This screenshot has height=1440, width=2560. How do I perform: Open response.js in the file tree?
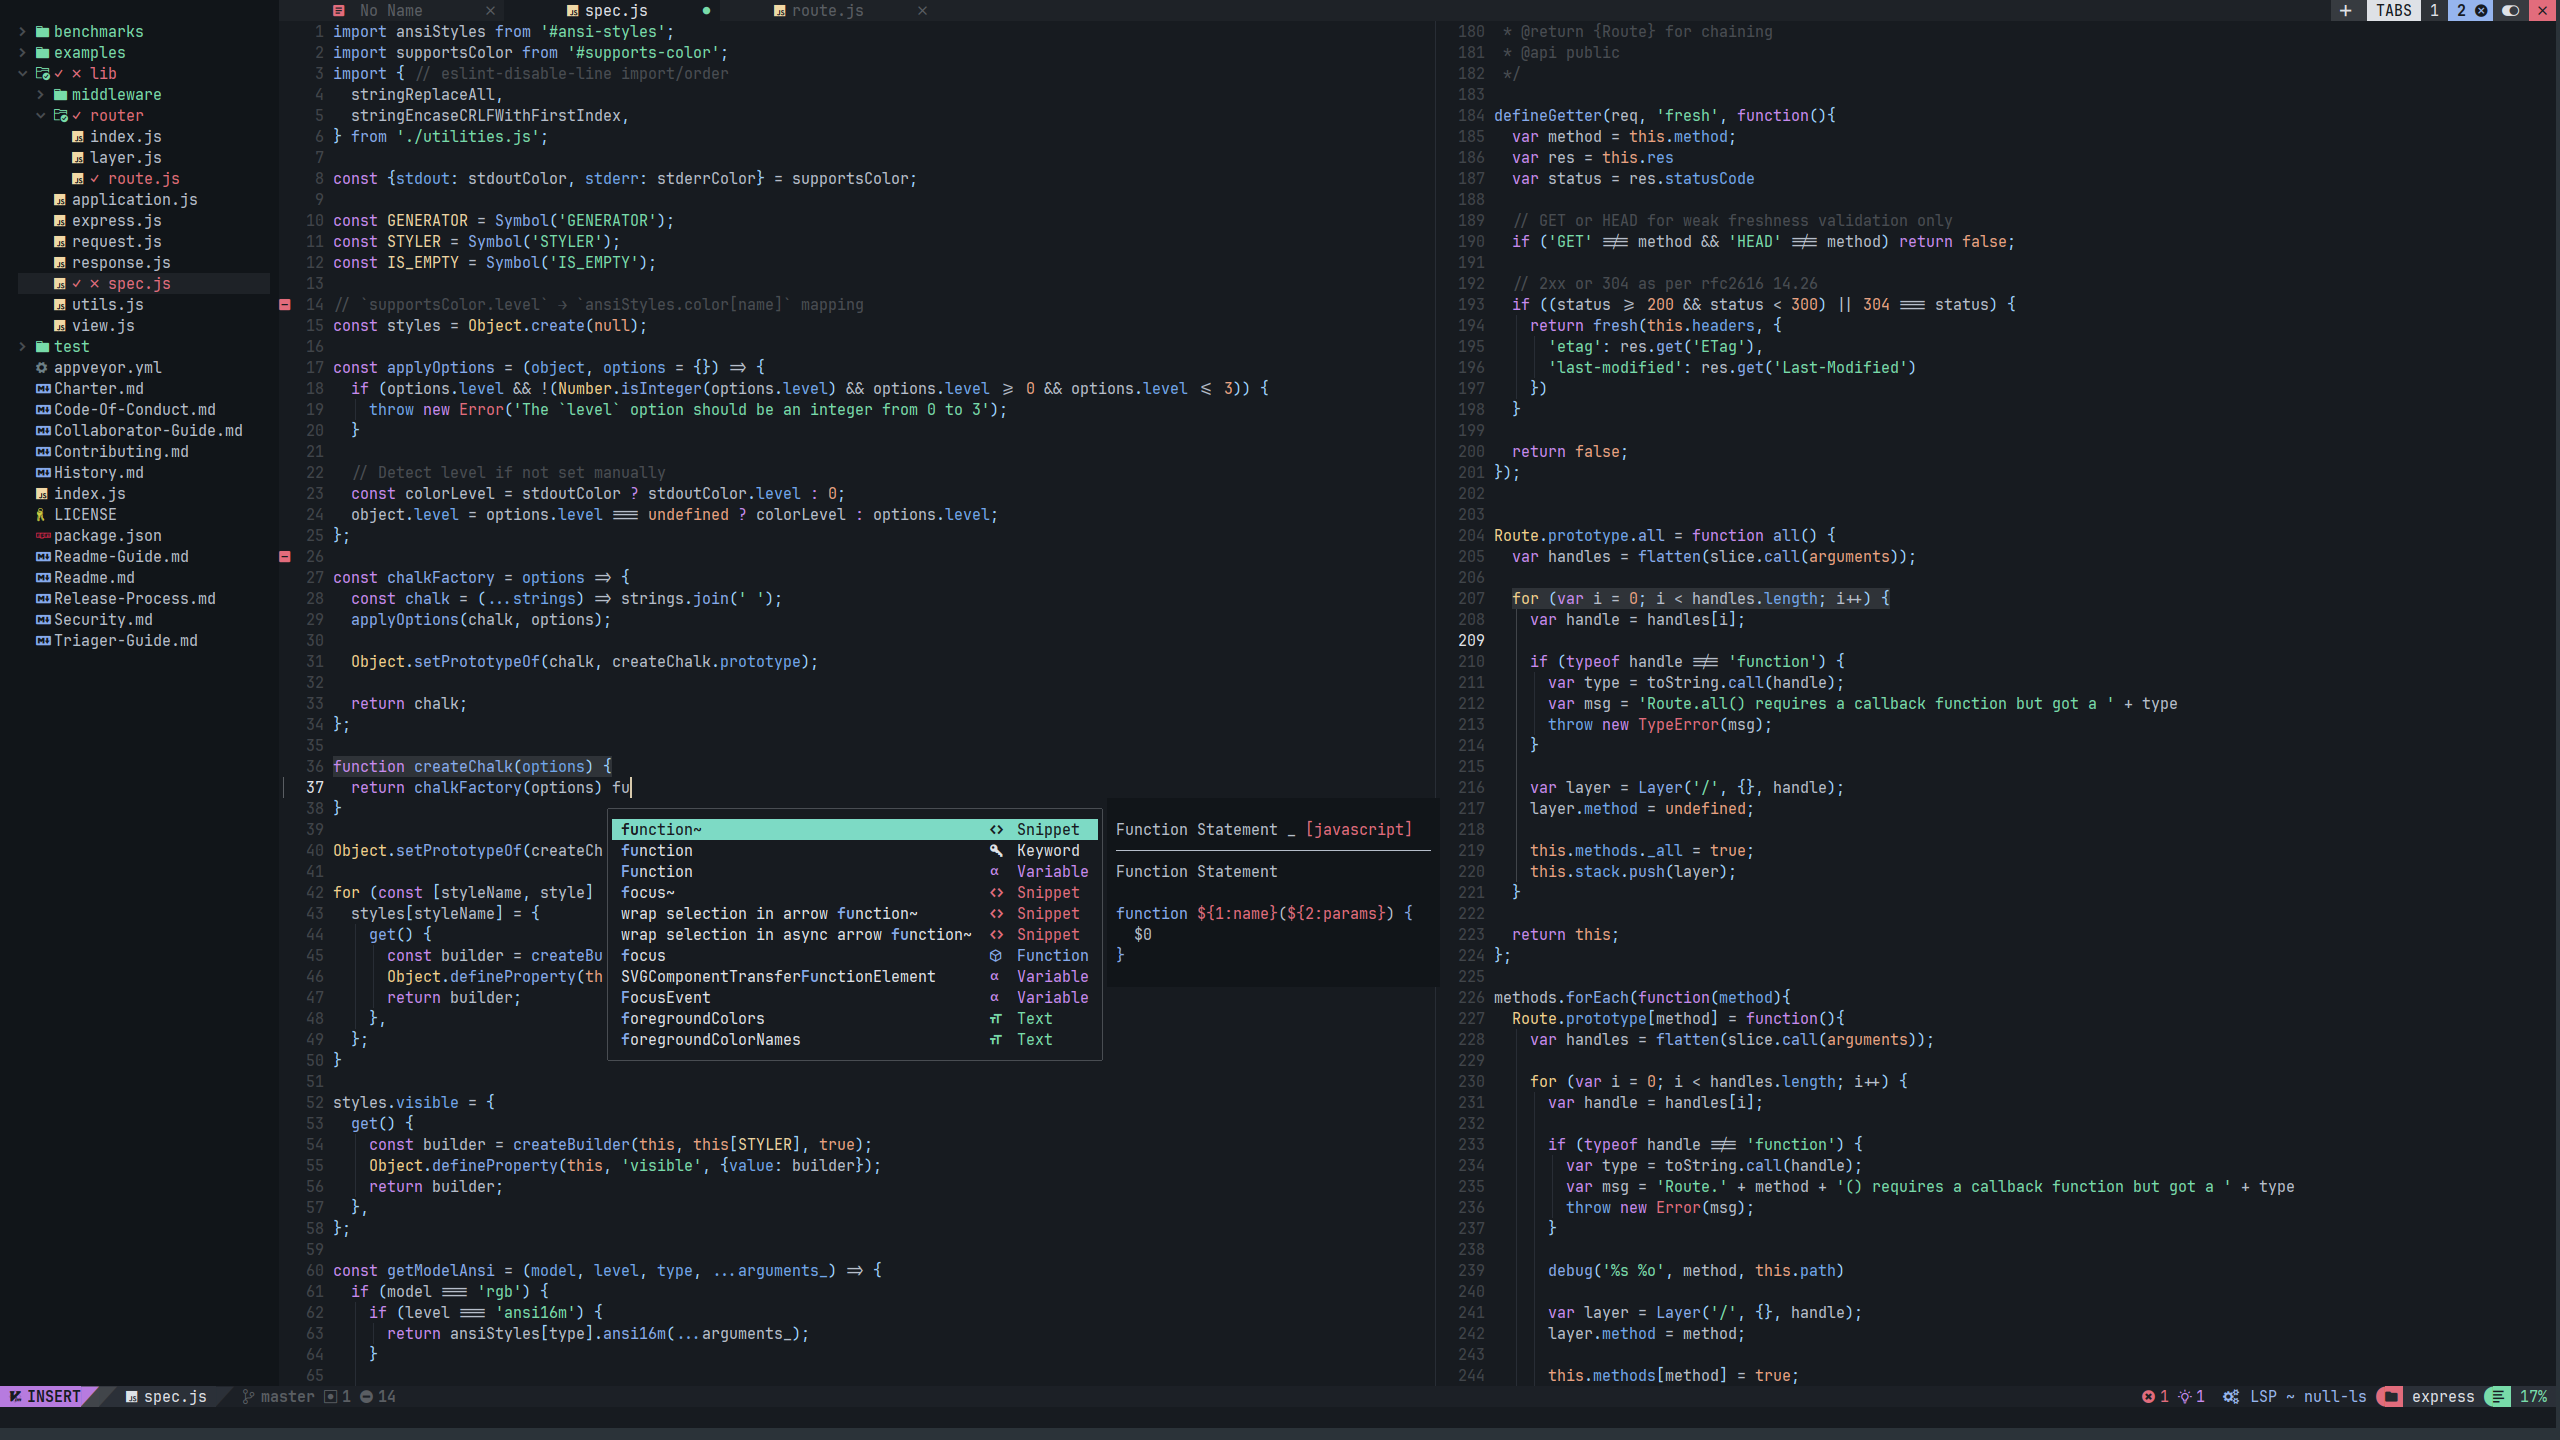(121, 263)
